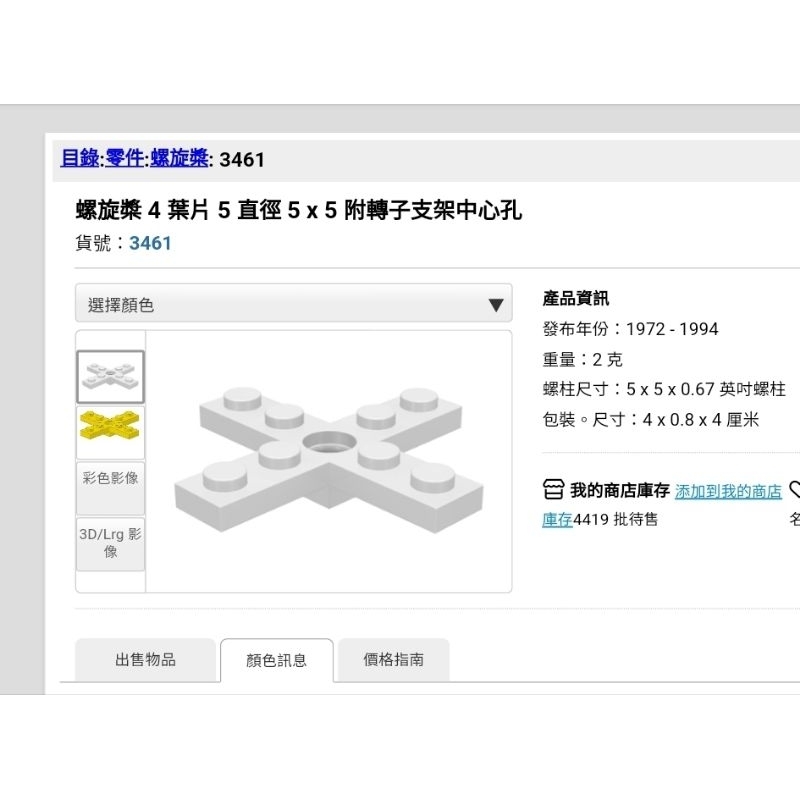Click the product title 螺旋槳 4 葉片 heading
Image resolution: width=800 pixels, height=800 pixels.
coord(298,210)
